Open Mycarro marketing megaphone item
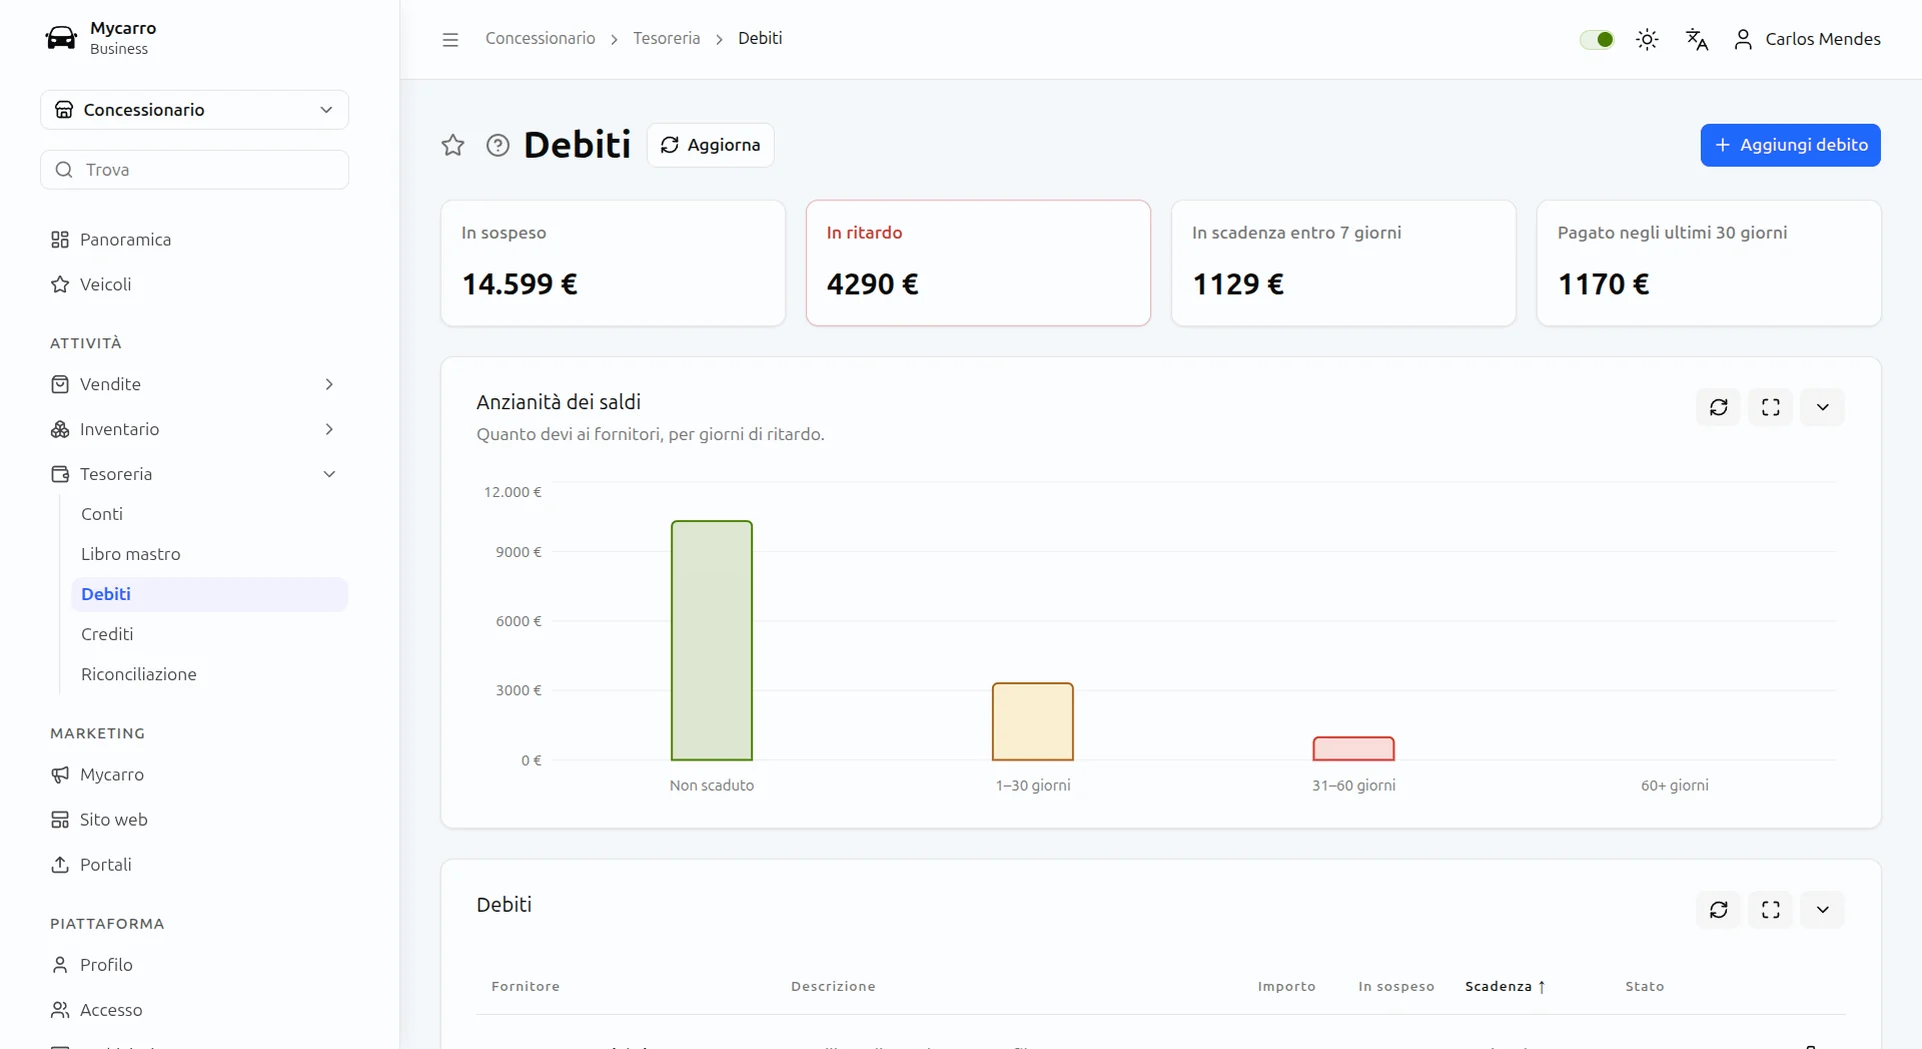The height and width of the screenshot is (1049, 1922). 194,775
